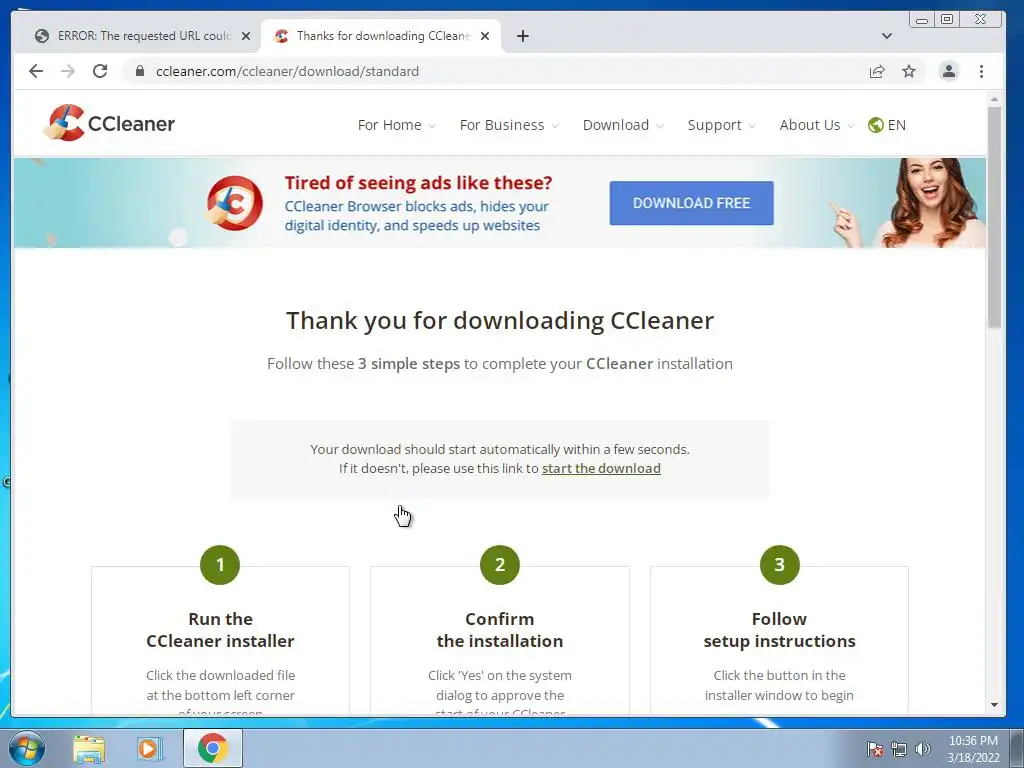
Task: Minimize the Chrome browser window
Action: [x=921, y=20]
